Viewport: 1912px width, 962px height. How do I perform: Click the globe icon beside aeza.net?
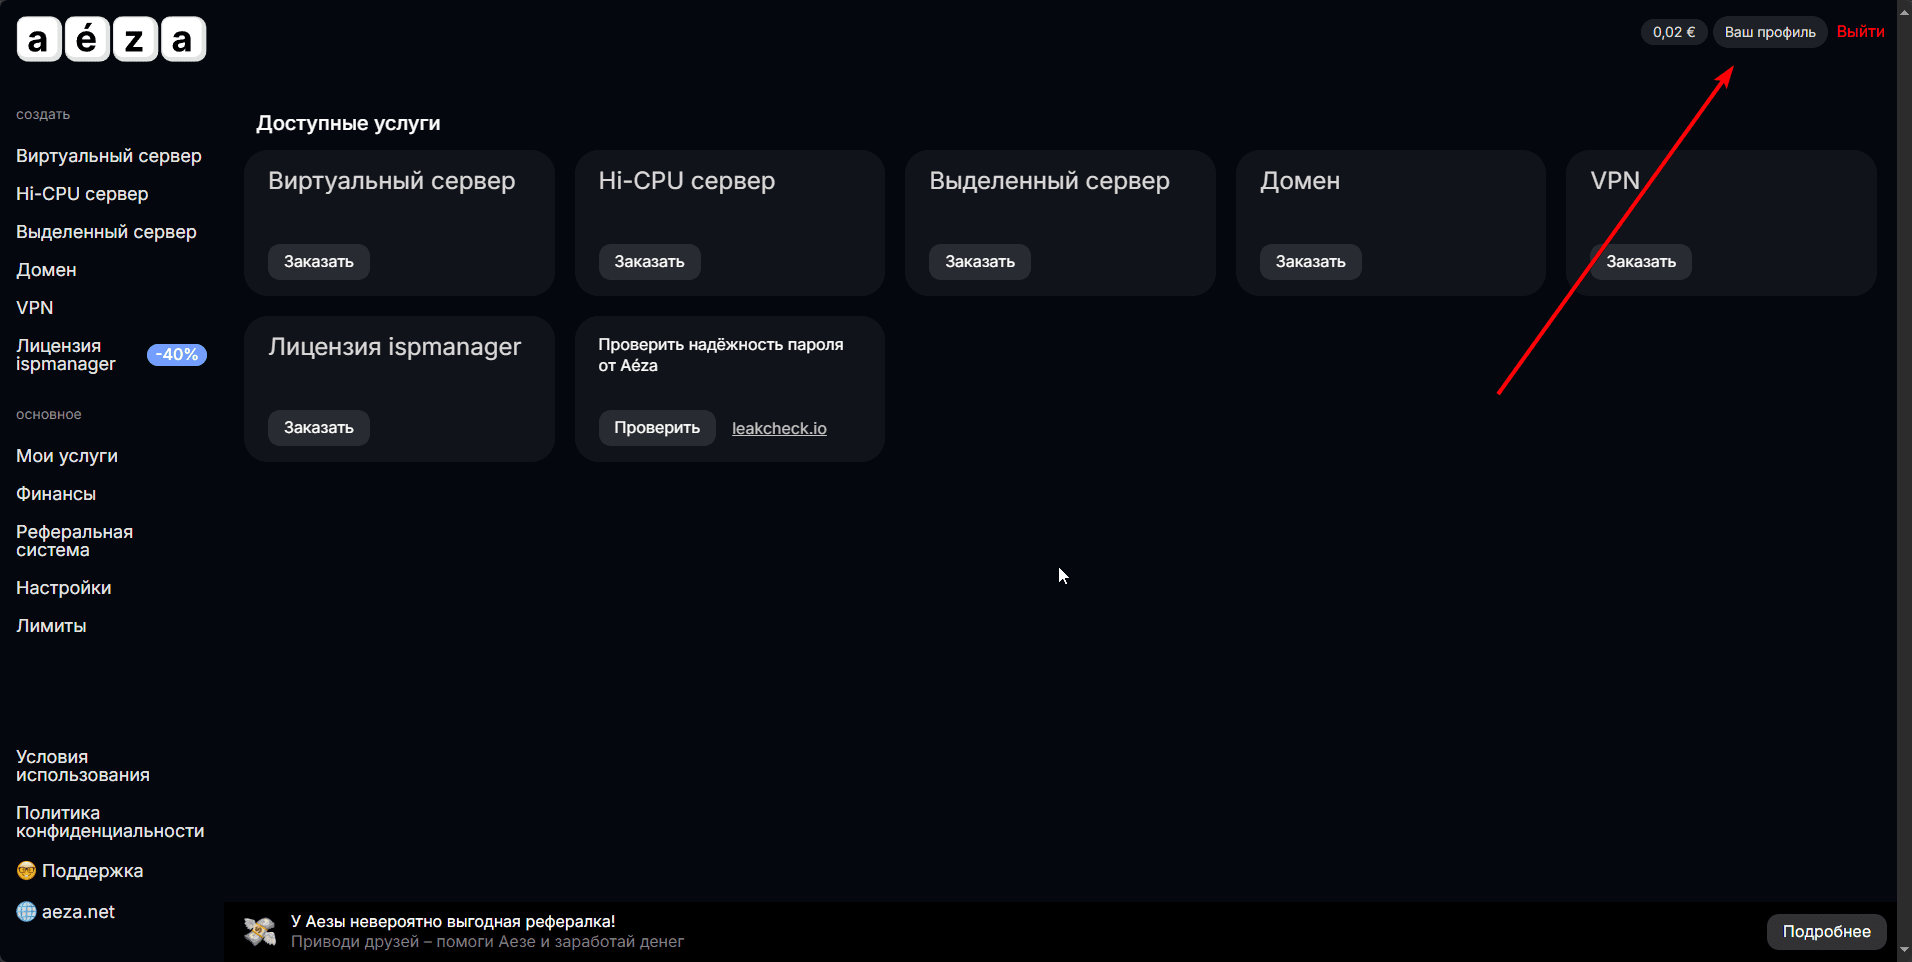pyautogui.click(x=26, y=912)
